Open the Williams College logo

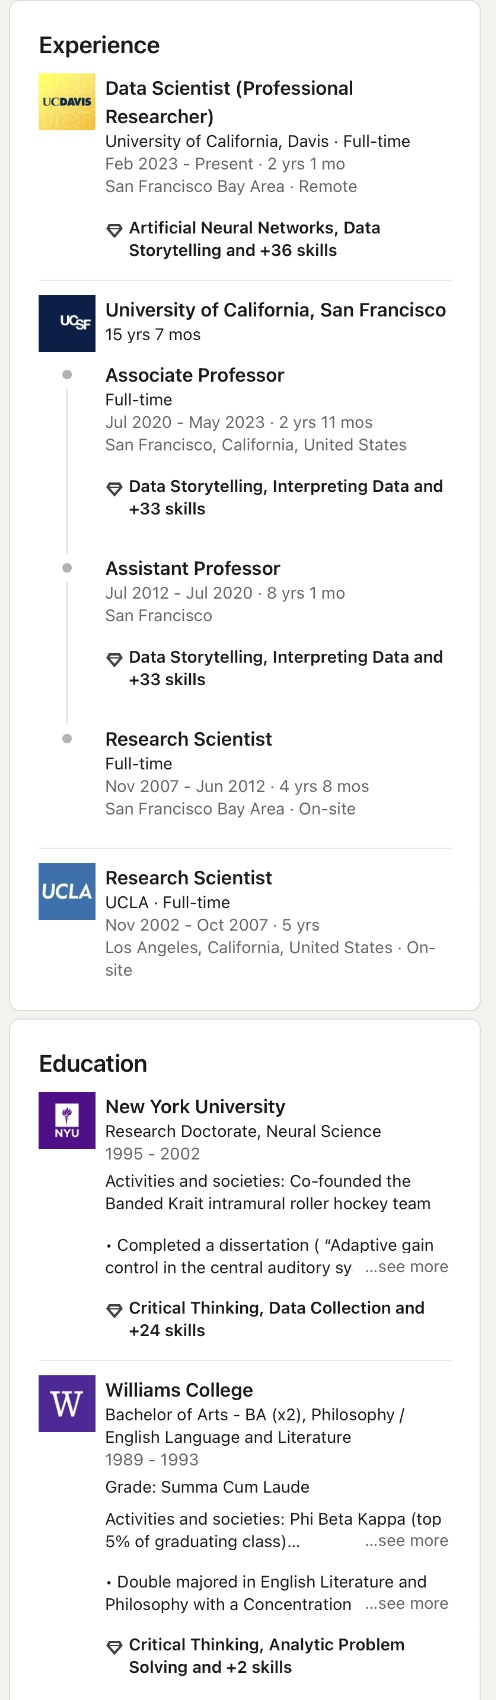[x=67, y=1403]
